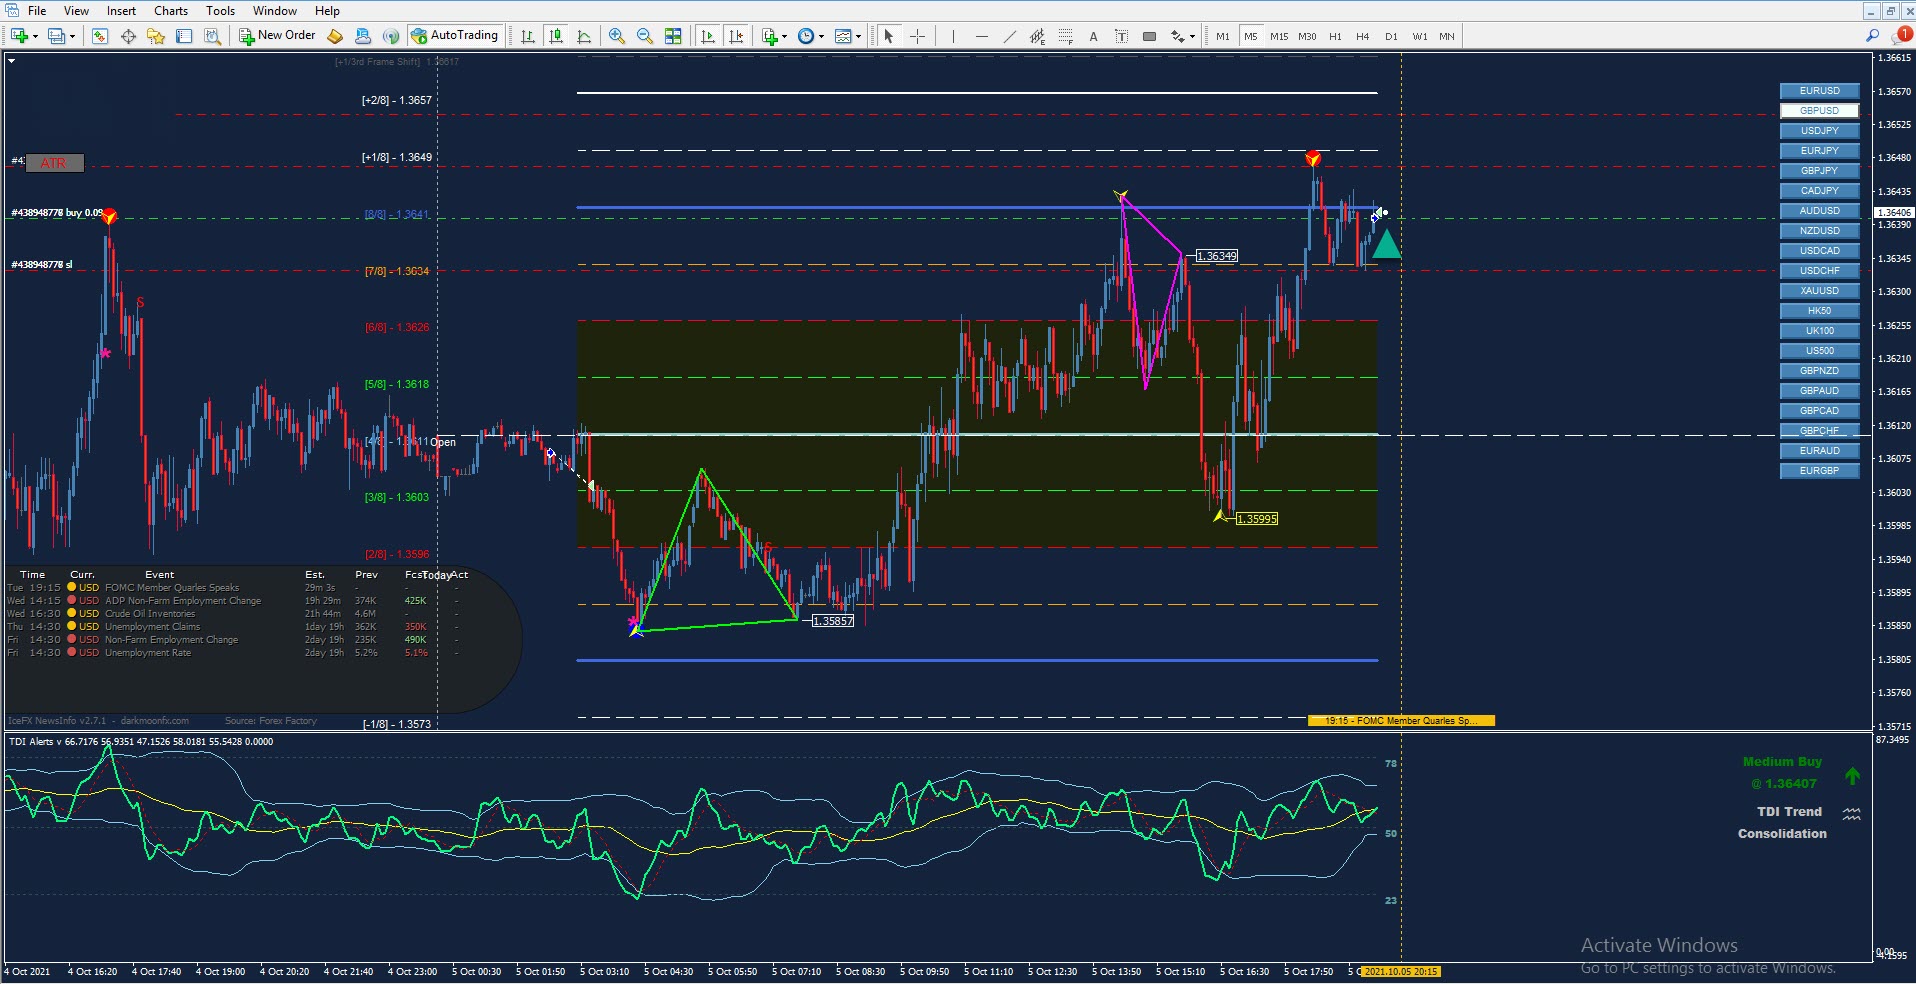Screen dimensions: 1916x984
Task: Switch to H1 timeframe
Action: 1335,36
